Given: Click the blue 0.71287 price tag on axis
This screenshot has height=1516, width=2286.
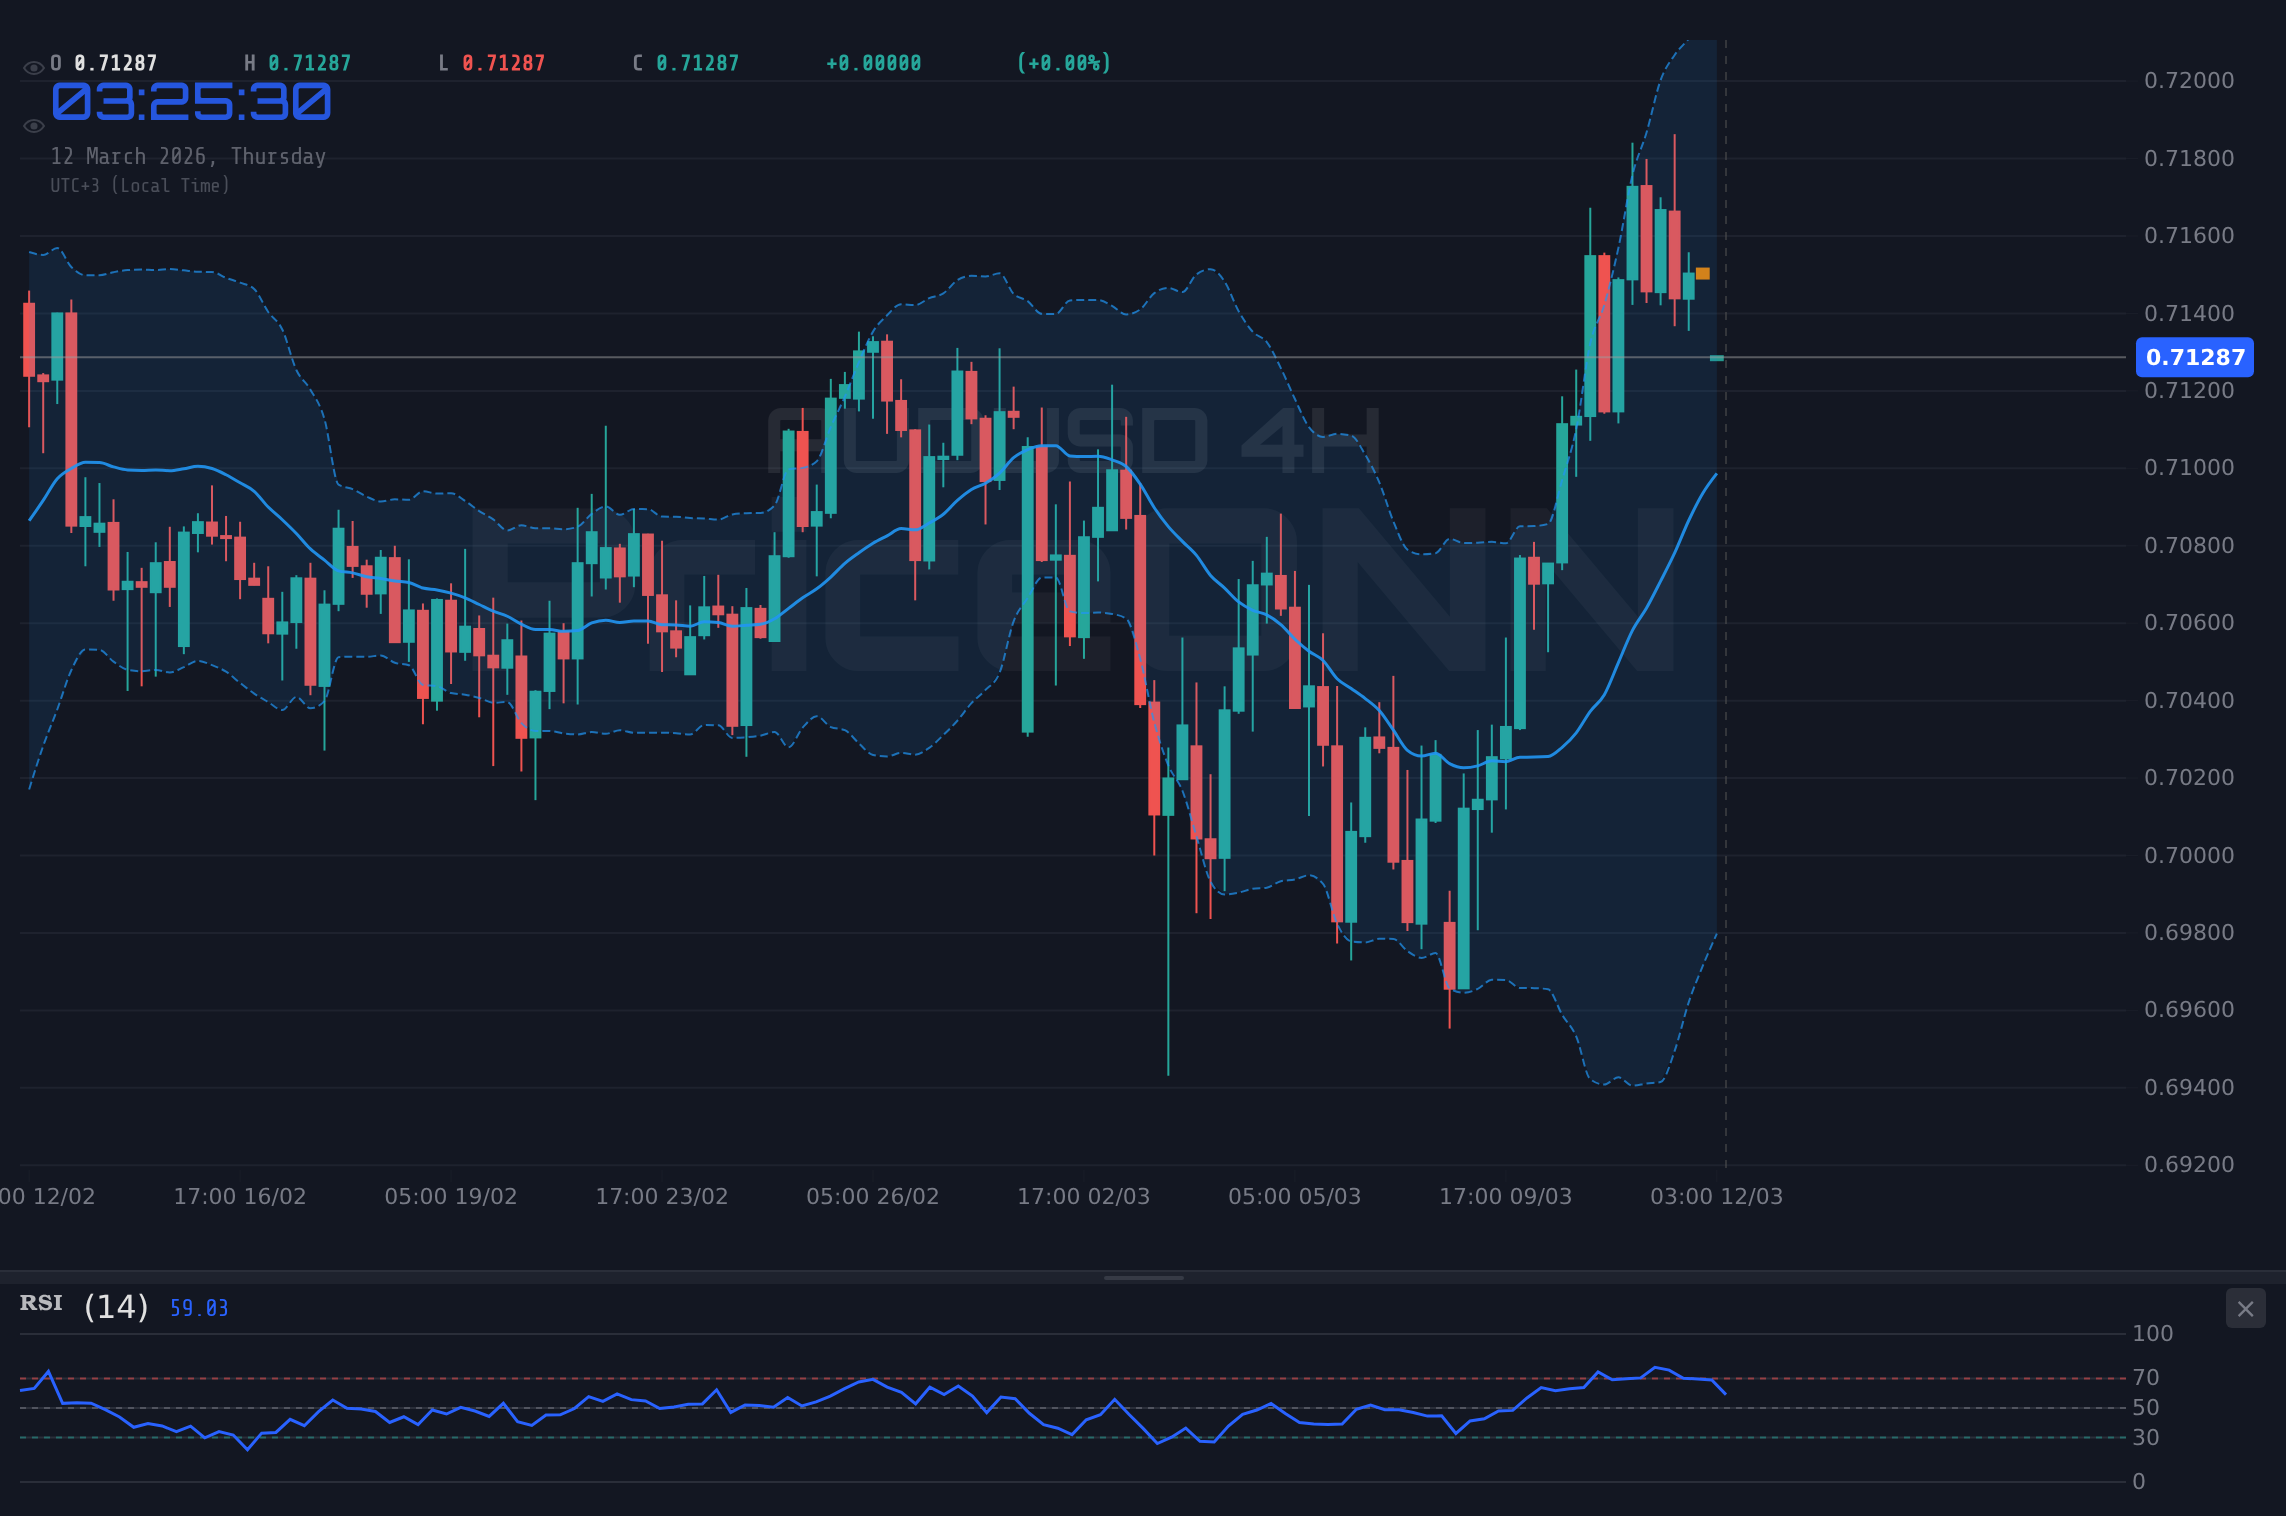Looking at the screenshot, I should pos(2194,357).
